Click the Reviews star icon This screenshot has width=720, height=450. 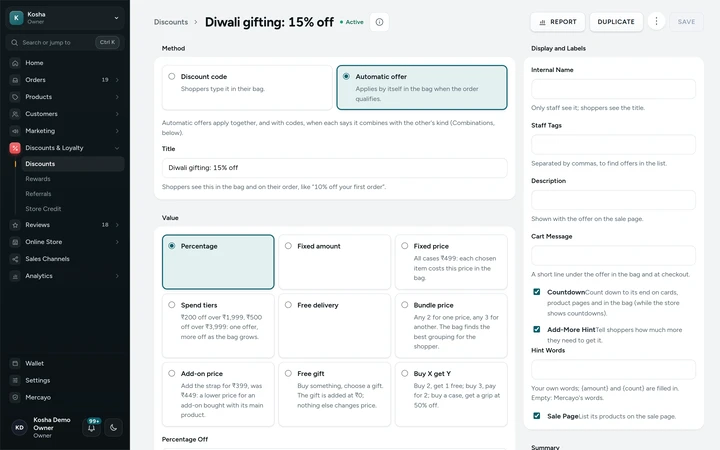[x=15, y=225]
